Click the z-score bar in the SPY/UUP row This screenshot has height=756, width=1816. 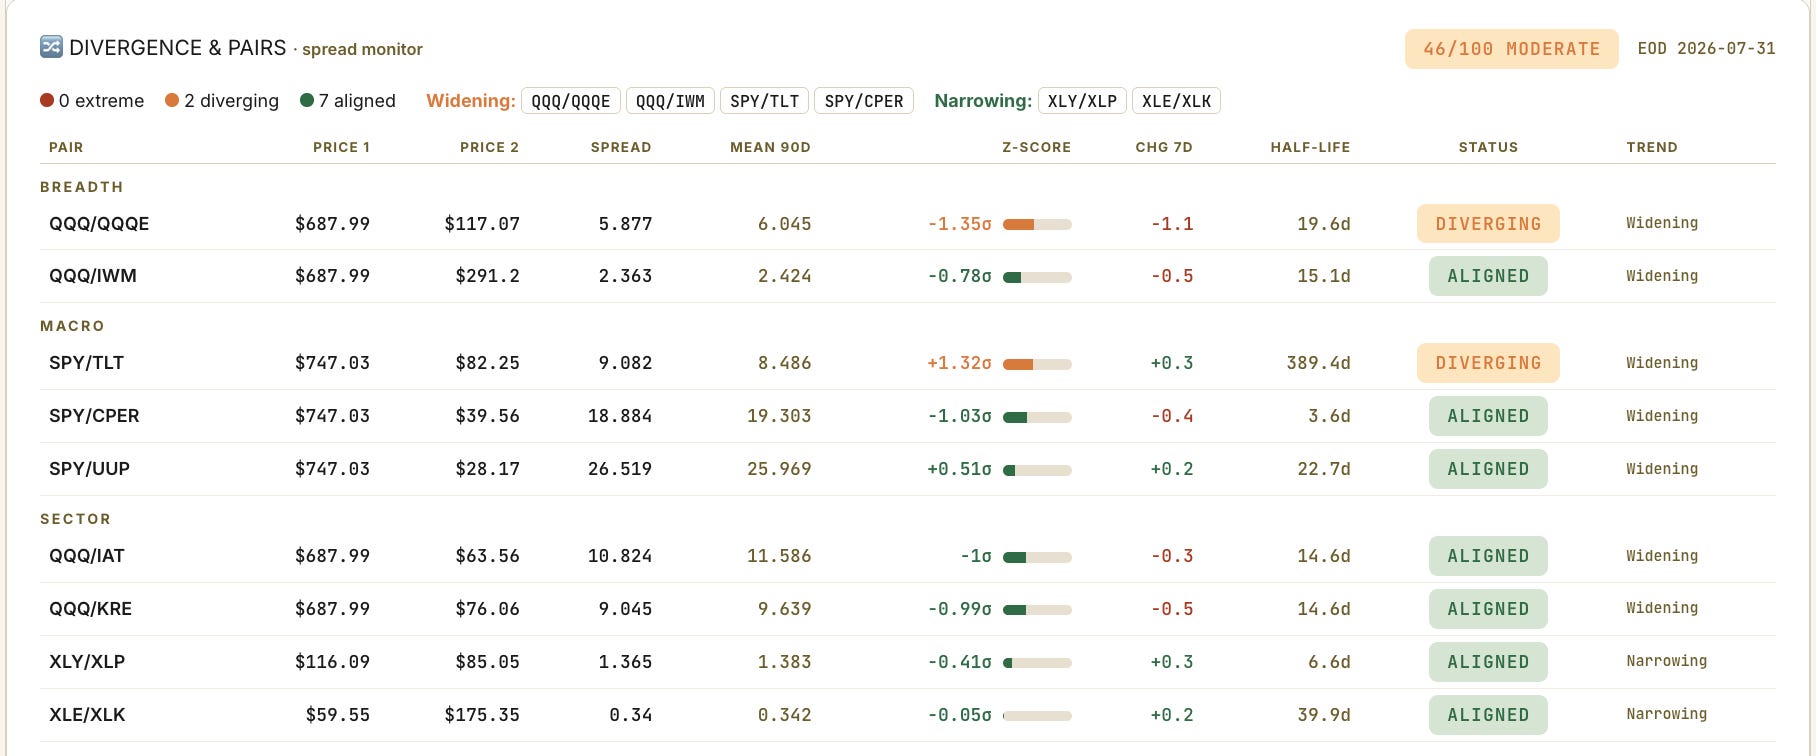(1037, 470)
